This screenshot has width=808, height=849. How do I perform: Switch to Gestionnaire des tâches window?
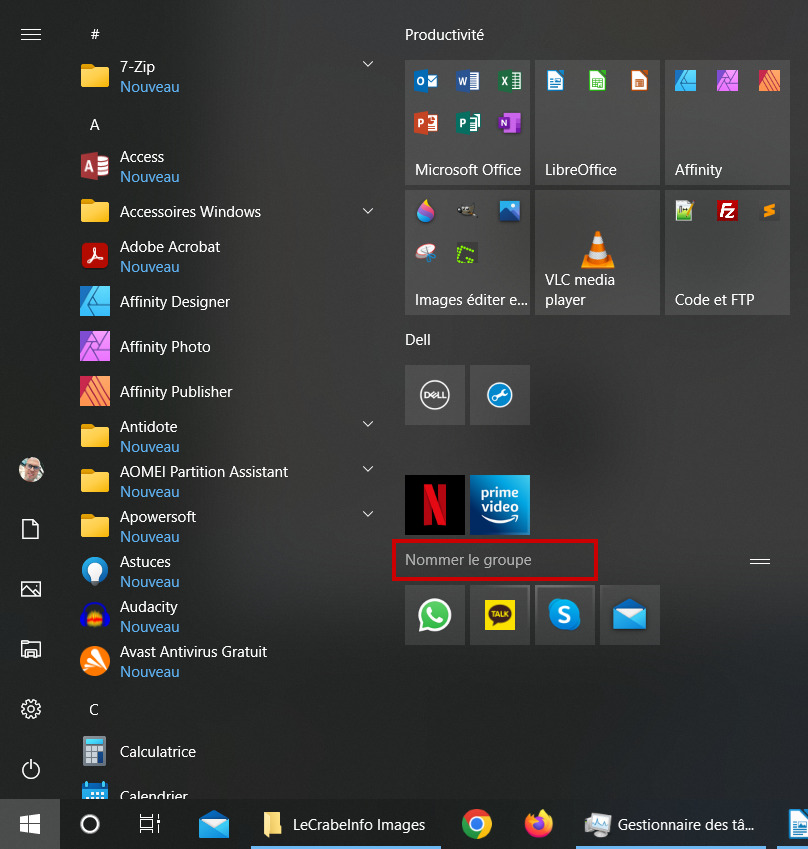[670, 824]
